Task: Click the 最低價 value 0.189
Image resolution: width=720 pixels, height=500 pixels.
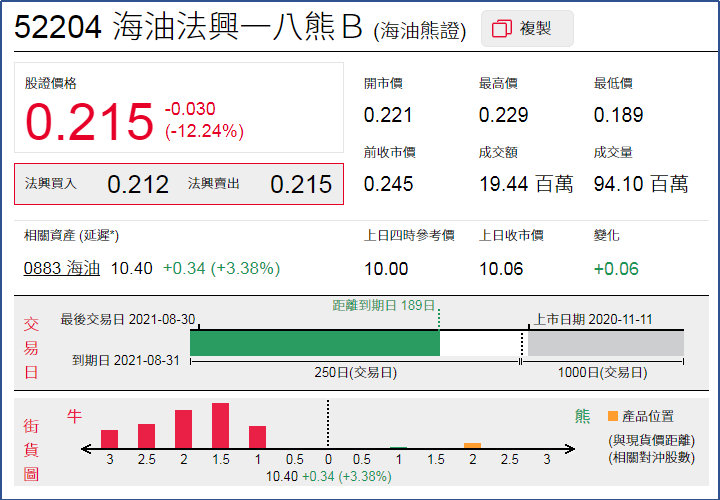Action: coord(618,115)
